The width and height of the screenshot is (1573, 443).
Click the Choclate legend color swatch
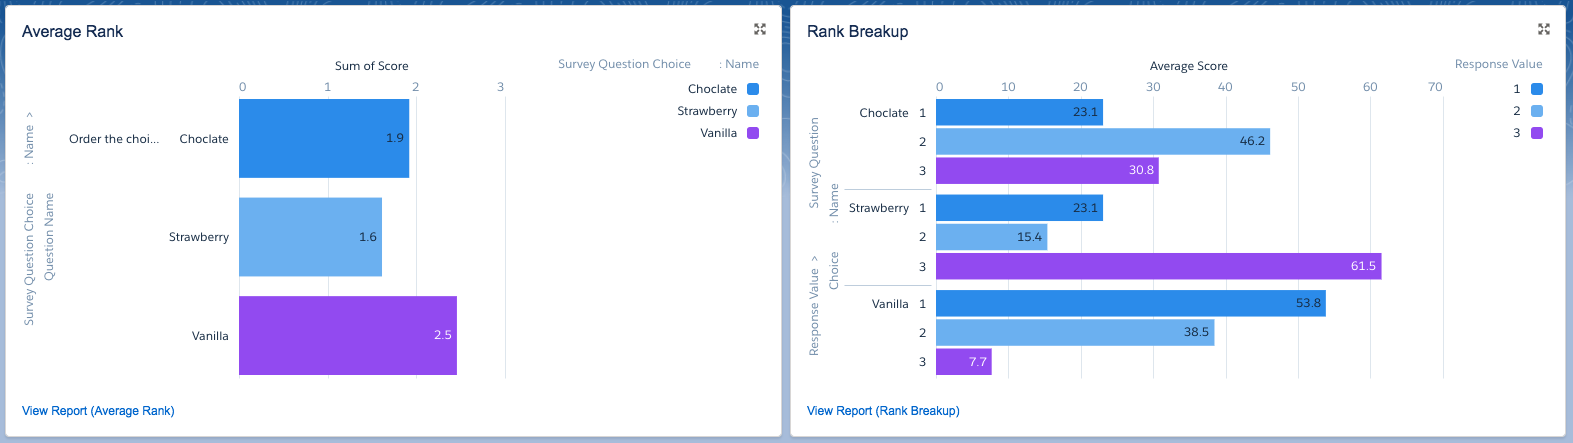pyautogui.click(x=753, y=89)
